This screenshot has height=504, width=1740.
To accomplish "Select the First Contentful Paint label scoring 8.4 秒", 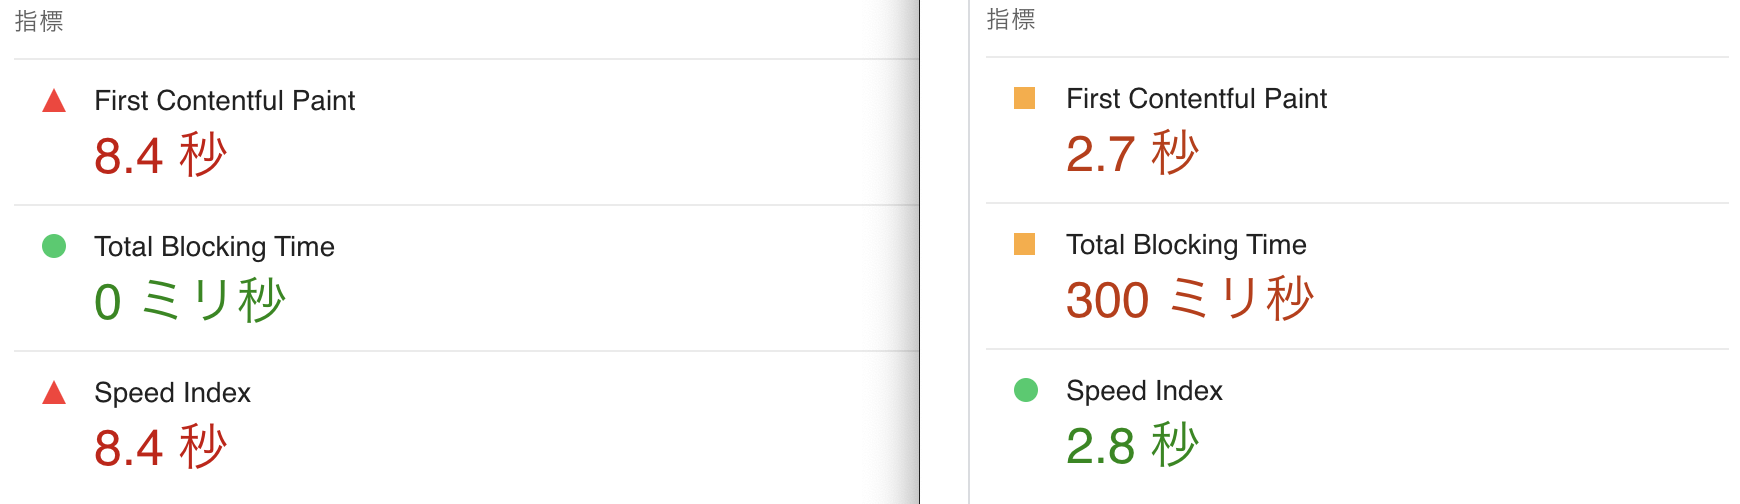I will [x=224, y=101].
